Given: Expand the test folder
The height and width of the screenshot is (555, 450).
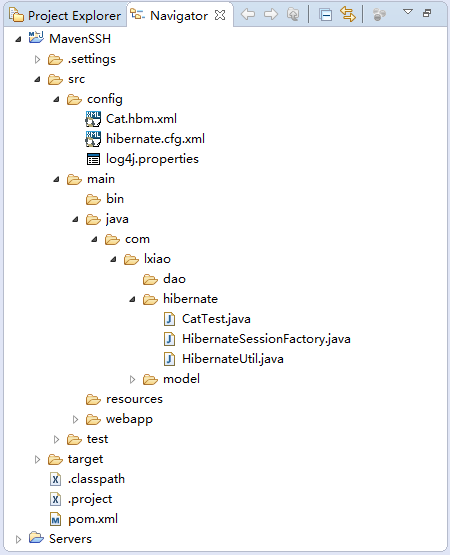Looking at the screenshot, I should [x=56, y=440].
